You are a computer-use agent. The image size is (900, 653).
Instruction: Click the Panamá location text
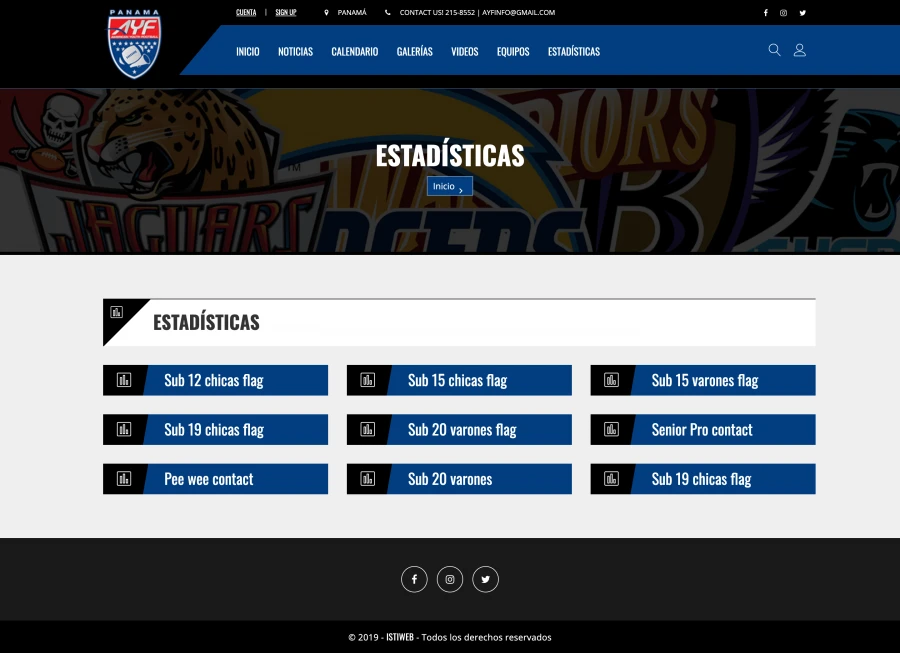coord(352,13)
